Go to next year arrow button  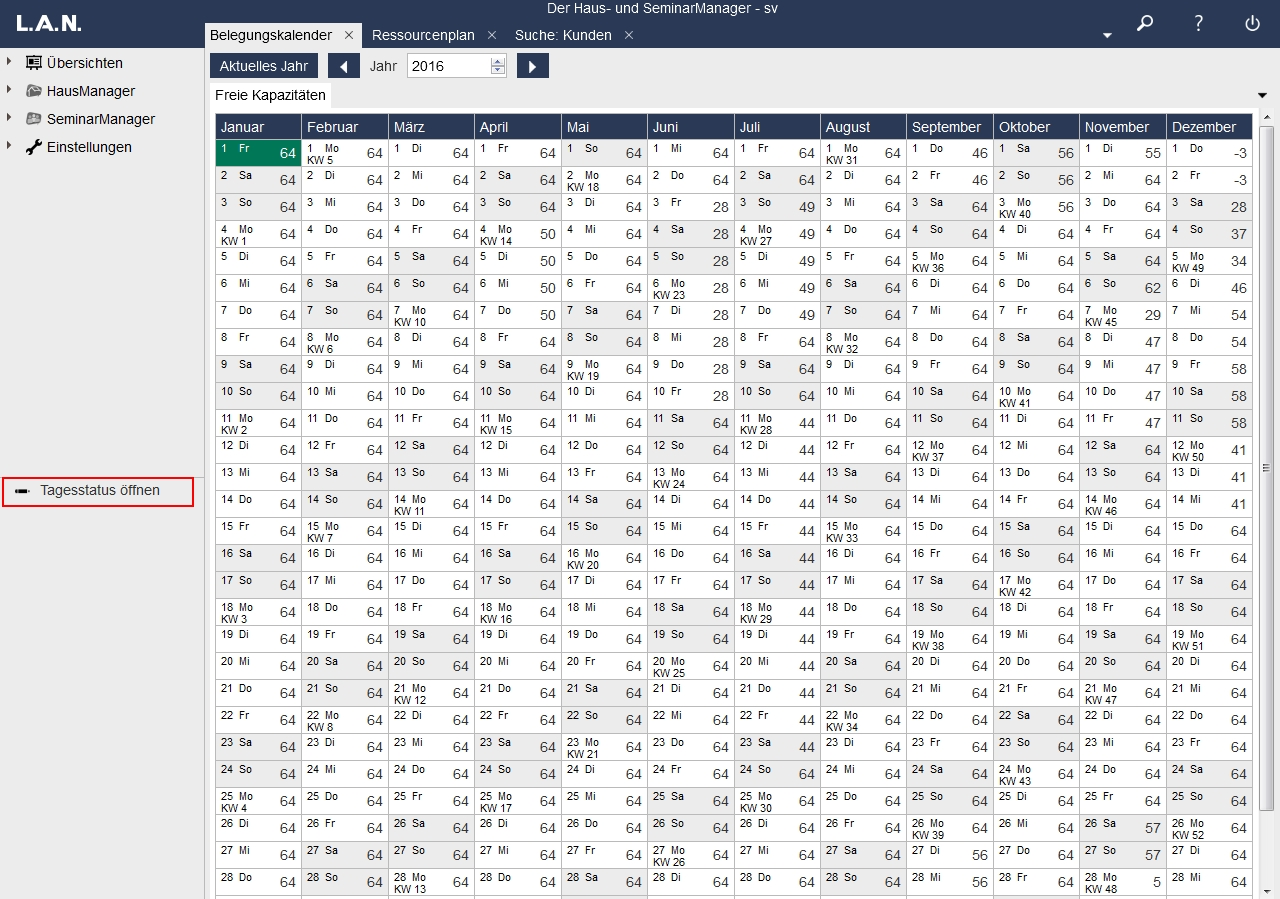[x=532, y=66]
